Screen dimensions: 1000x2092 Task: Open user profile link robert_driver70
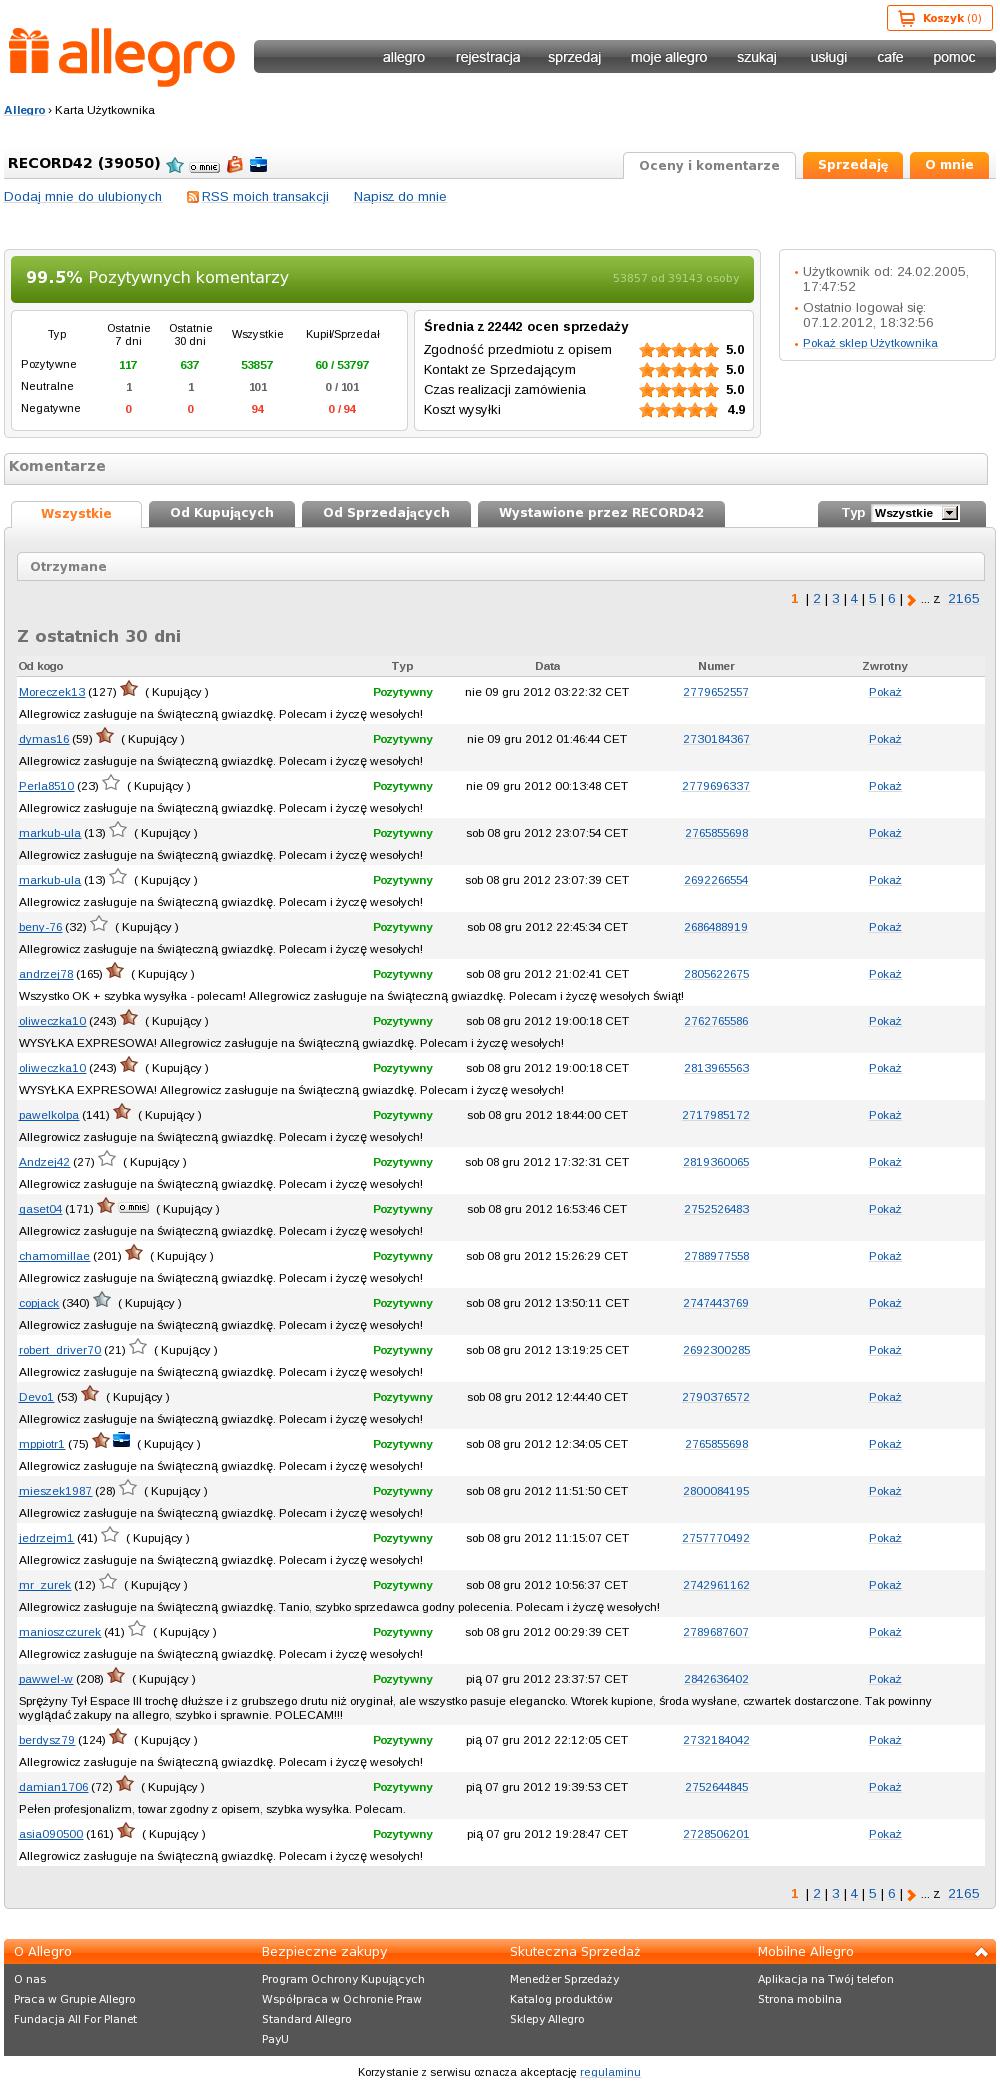[x=60, y=1350]
